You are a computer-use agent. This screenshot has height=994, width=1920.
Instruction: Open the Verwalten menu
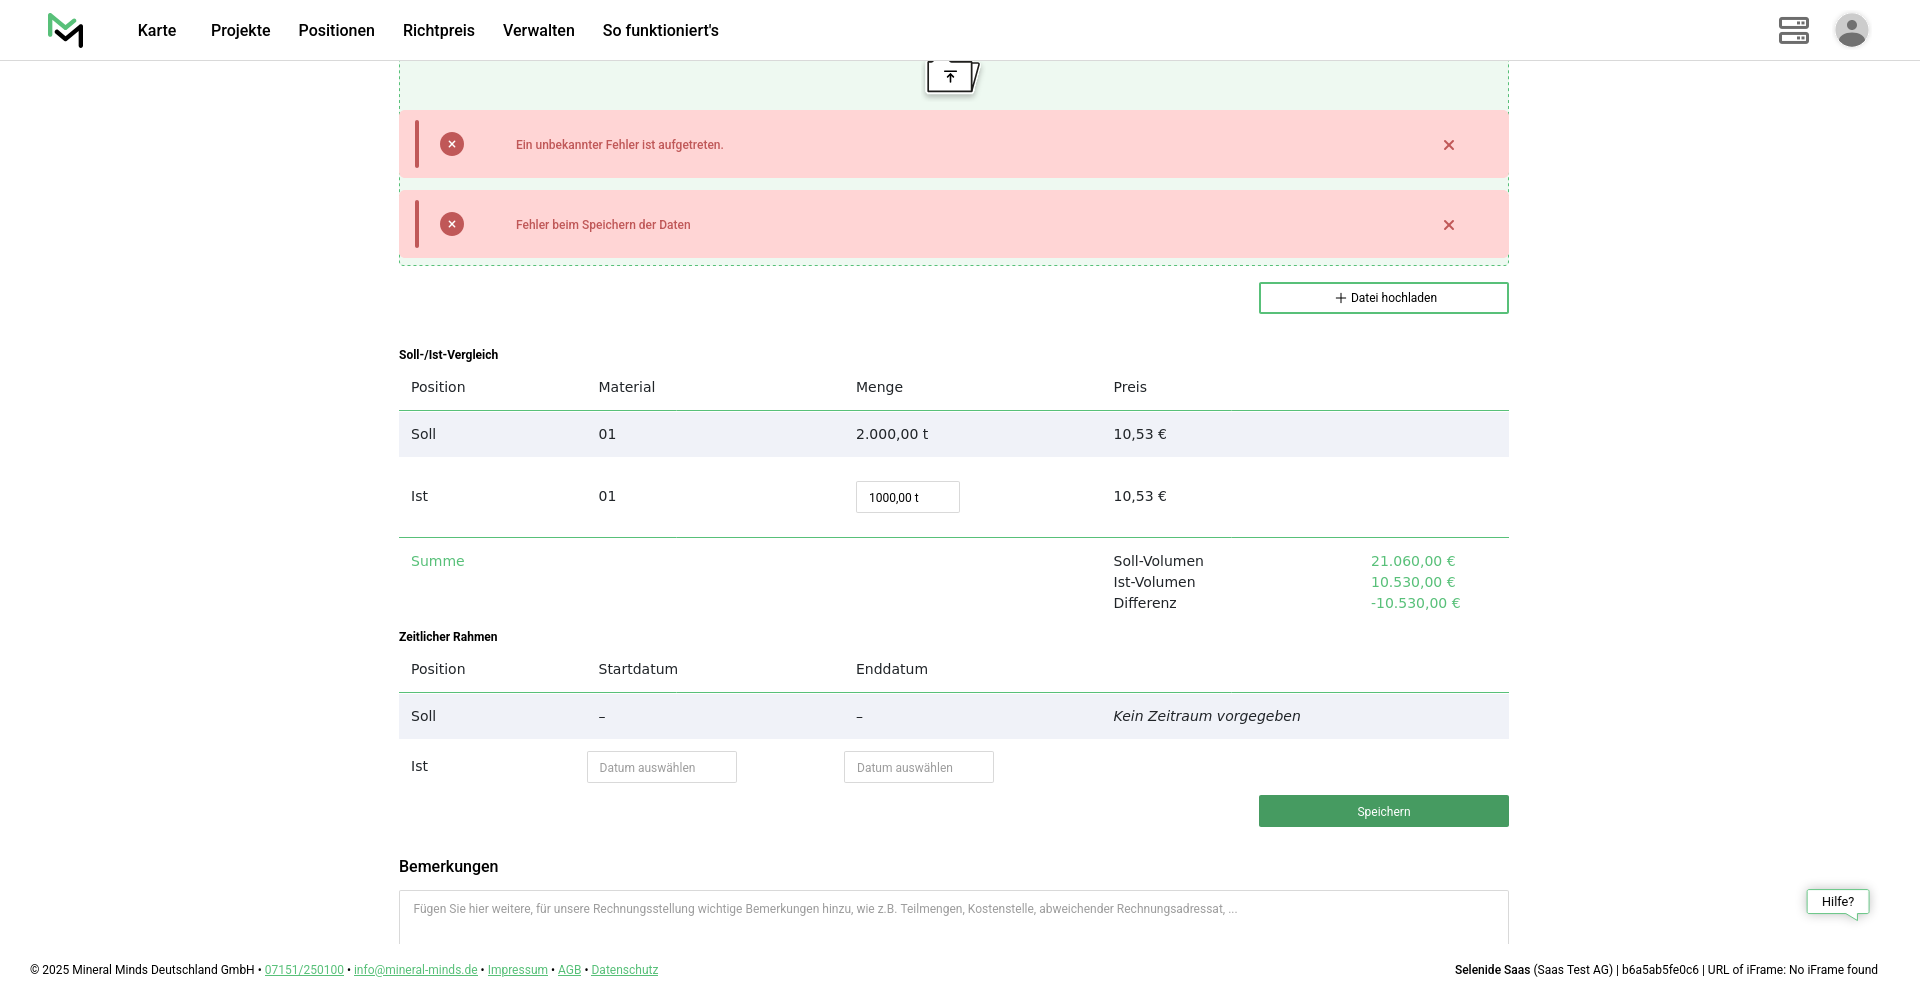(x=538, y=30)
